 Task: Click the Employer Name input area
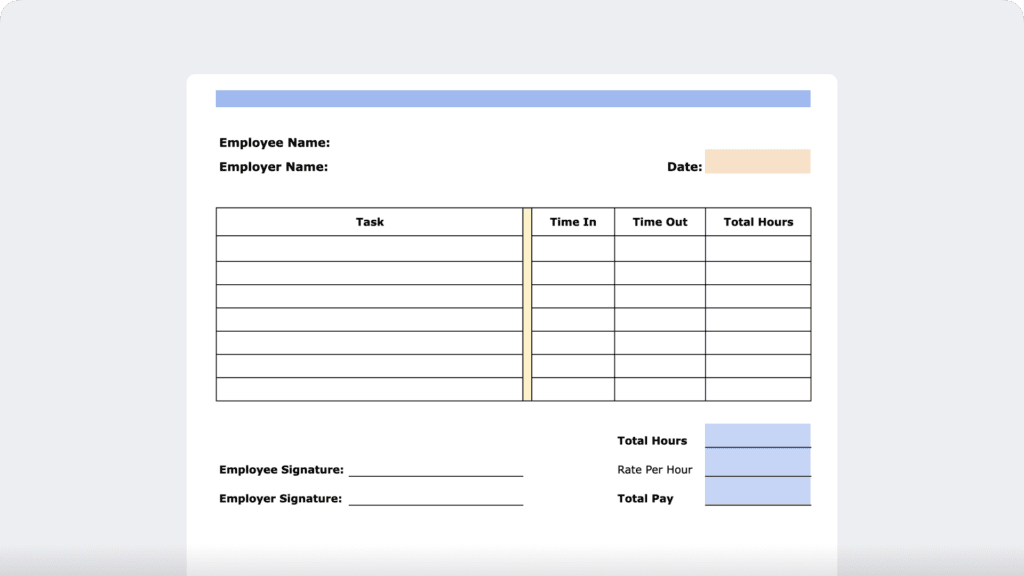coord(420,166)
